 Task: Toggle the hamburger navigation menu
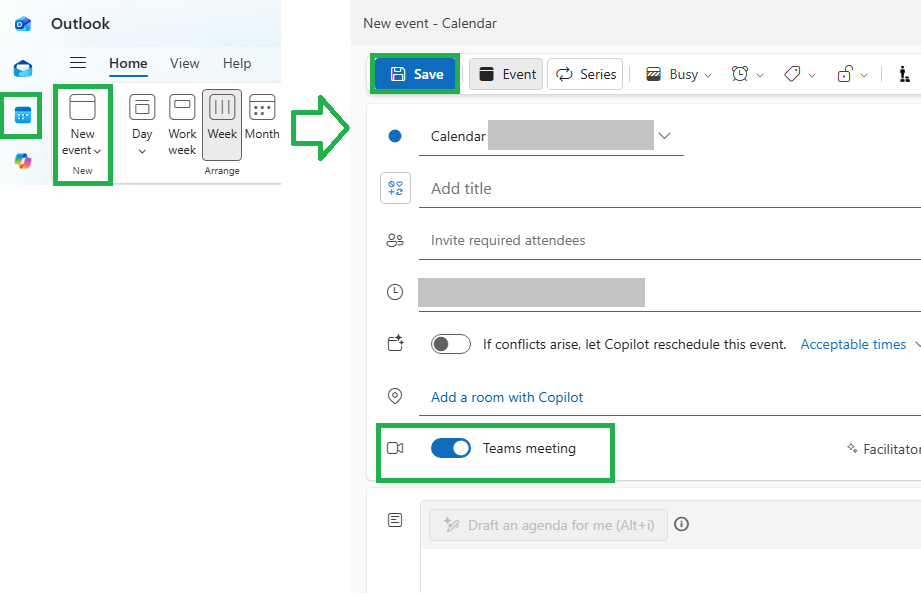78,63
